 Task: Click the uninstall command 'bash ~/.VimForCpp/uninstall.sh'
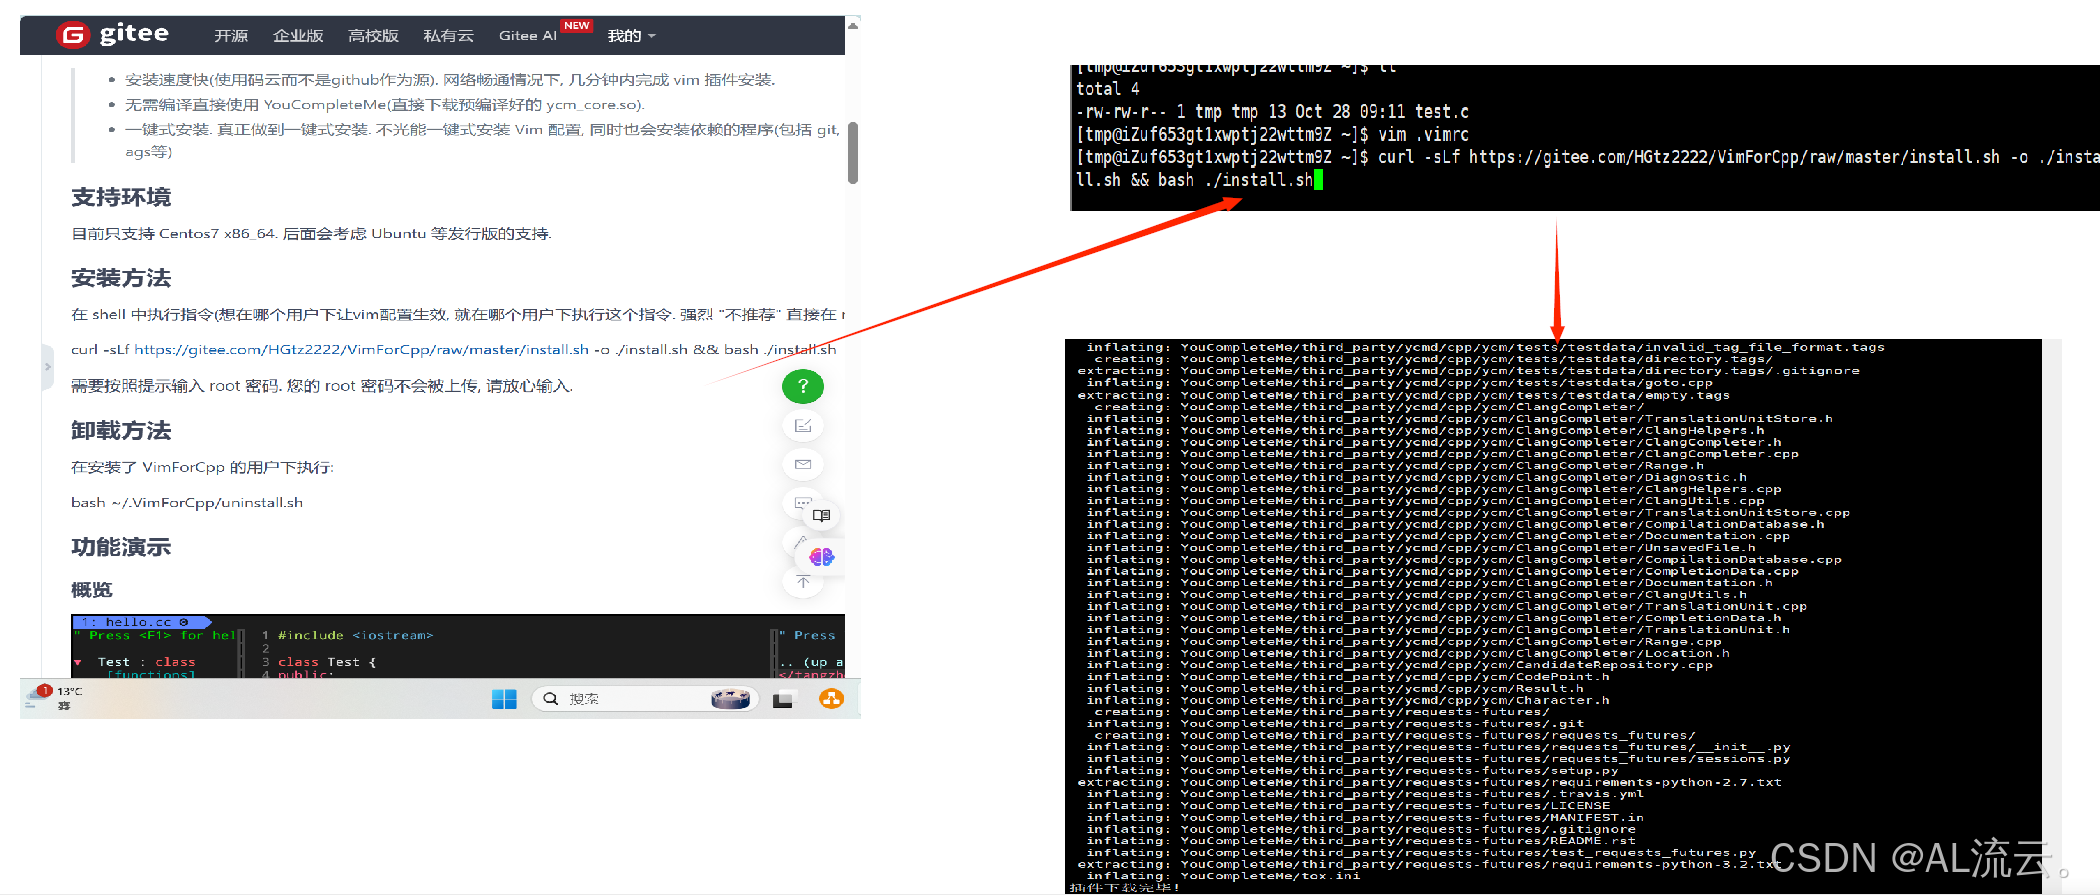pyautogui.click(x=187, y=502)
